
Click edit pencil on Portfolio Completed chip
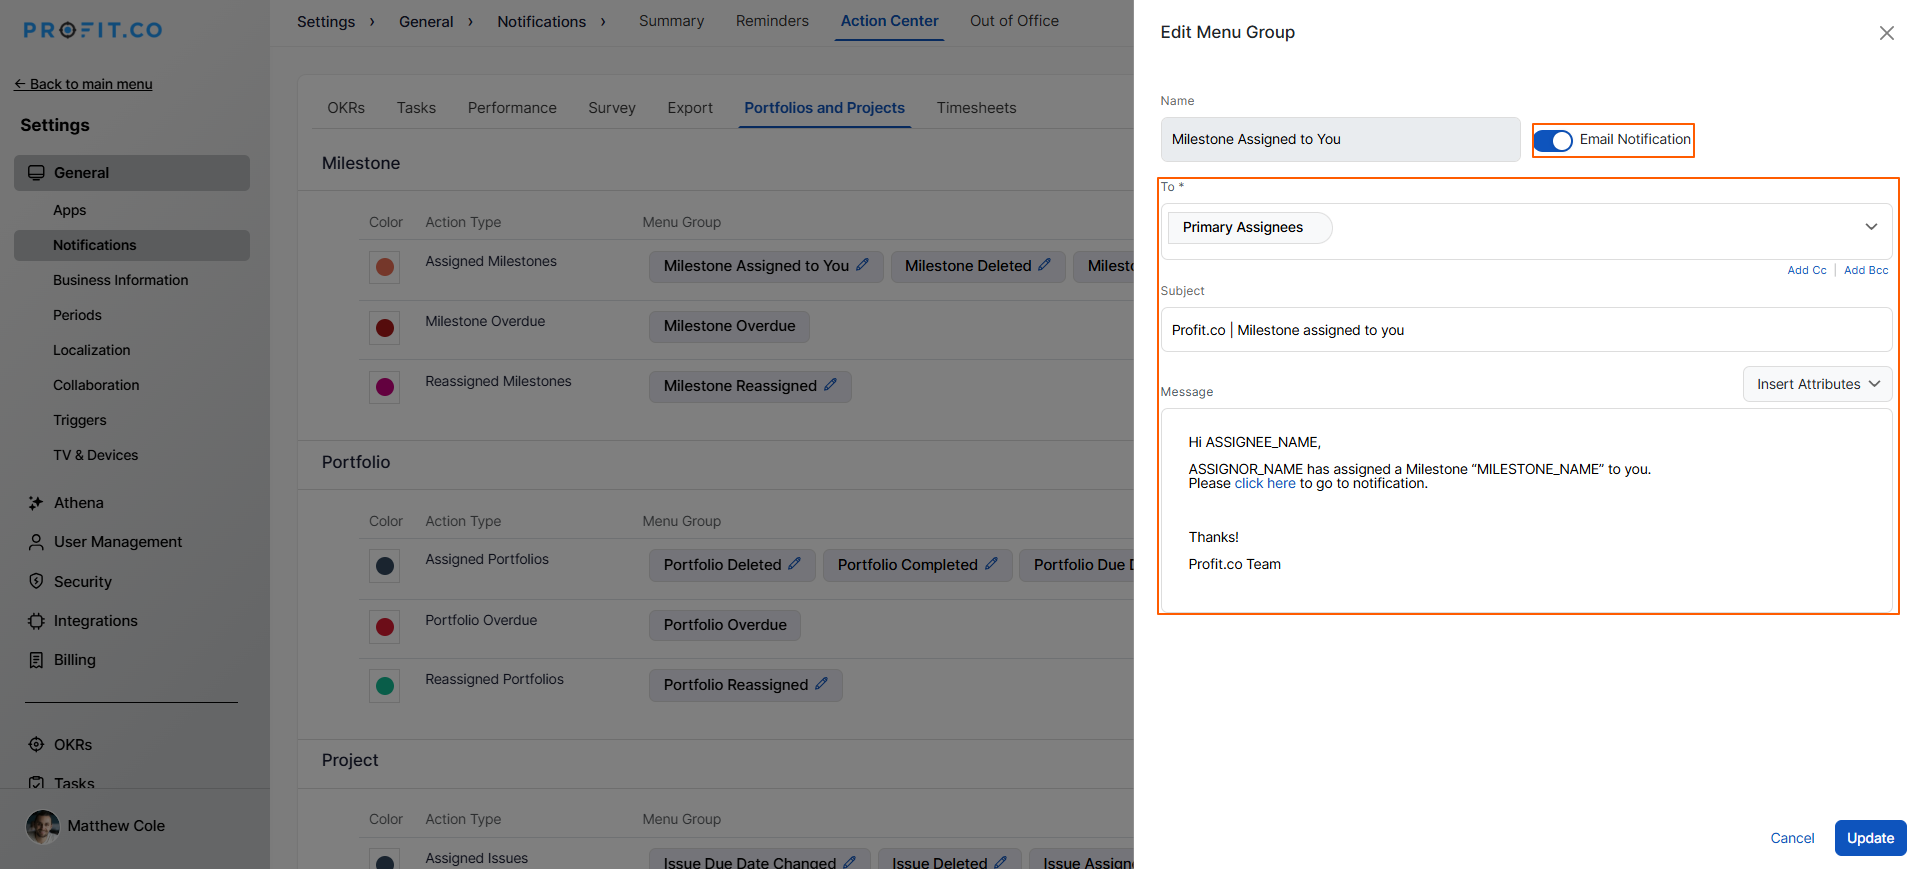click(x=992, y=564)
